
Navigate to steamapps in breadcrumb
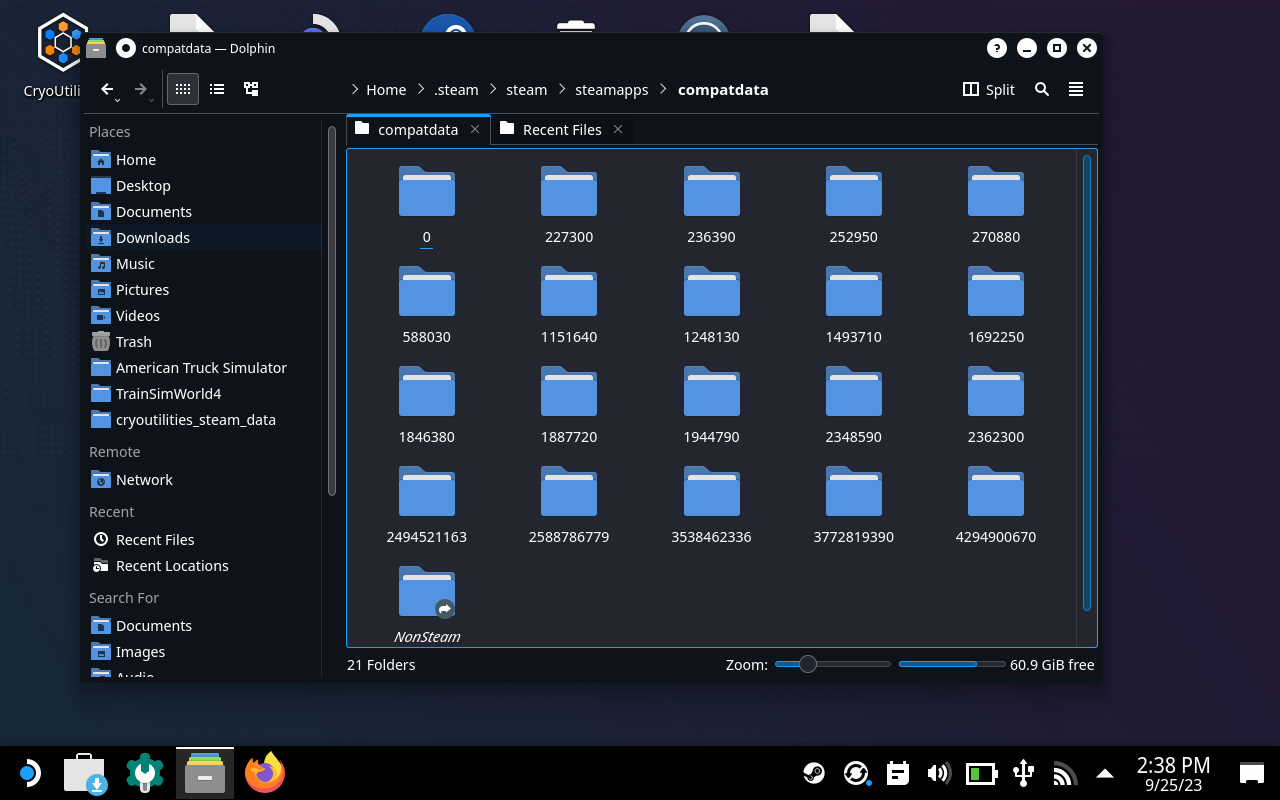pyautogui.click(x=611, y=89)
